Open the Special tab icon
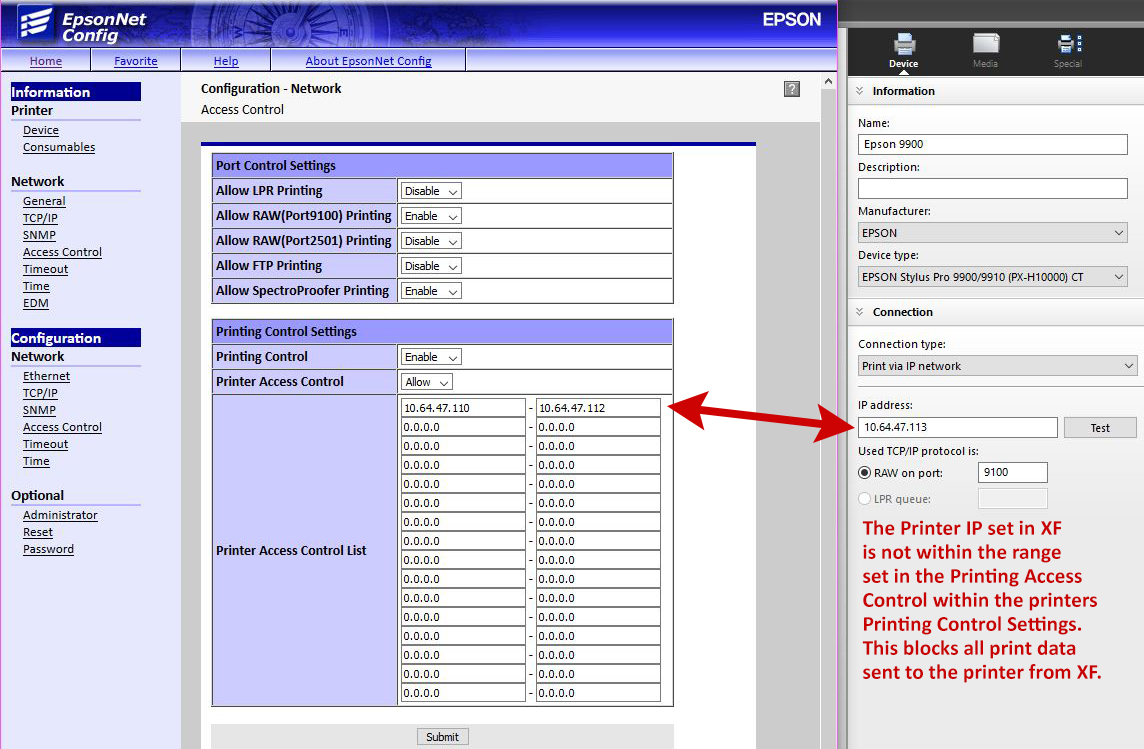Image resolution: width=1144 pixels, height=749 pixels. point(1069,44)
